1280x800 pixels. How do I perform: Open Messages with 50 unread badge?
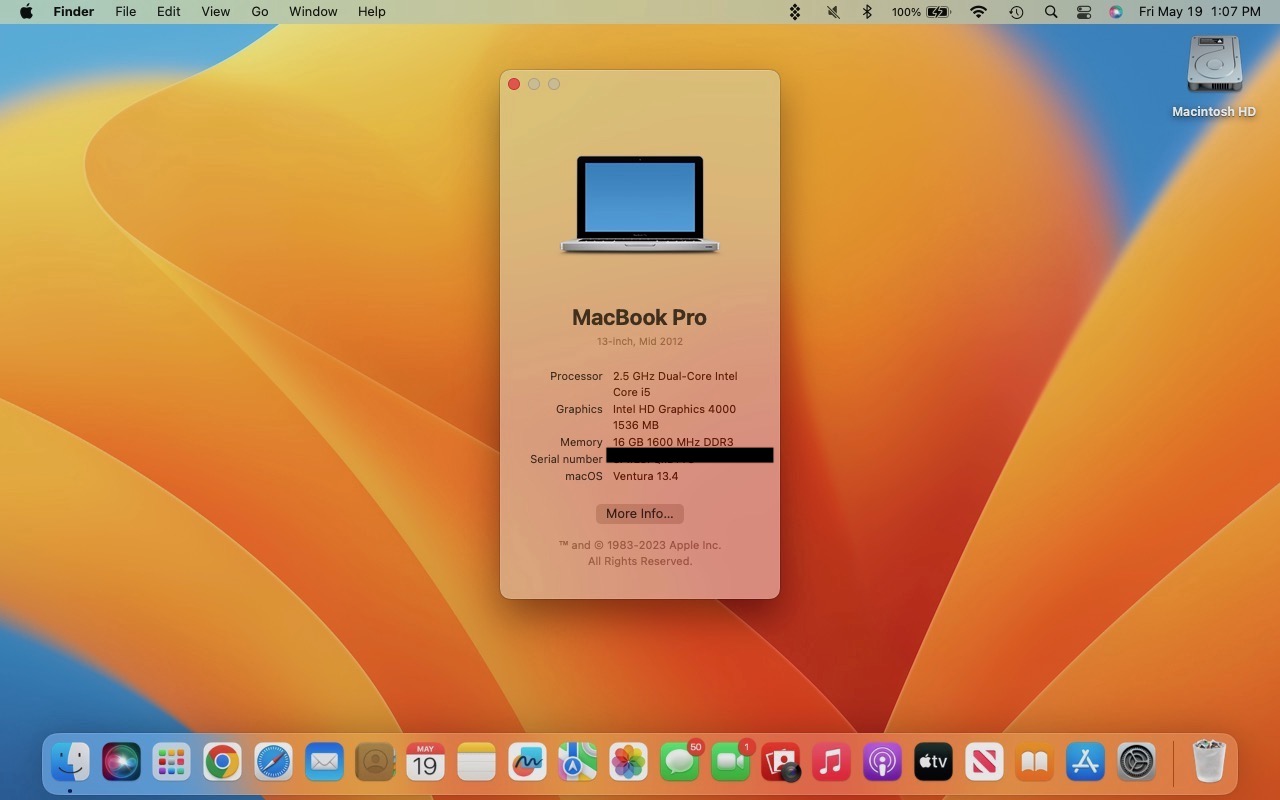pyautogui.click(x=680, y=763)
